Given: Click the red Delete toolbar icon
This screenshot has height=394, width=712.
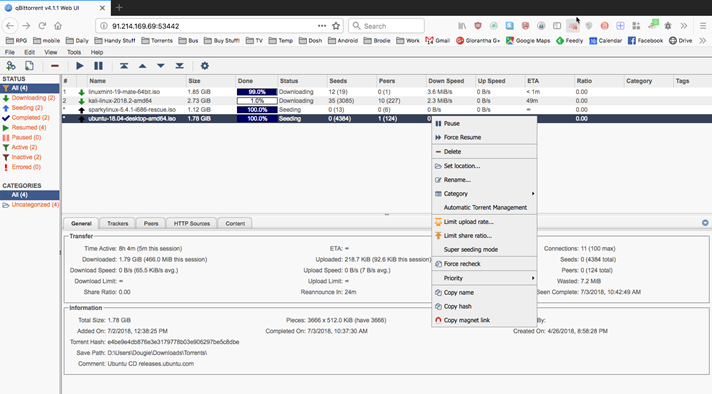Looking at the screenshot, I should [55, 66].
